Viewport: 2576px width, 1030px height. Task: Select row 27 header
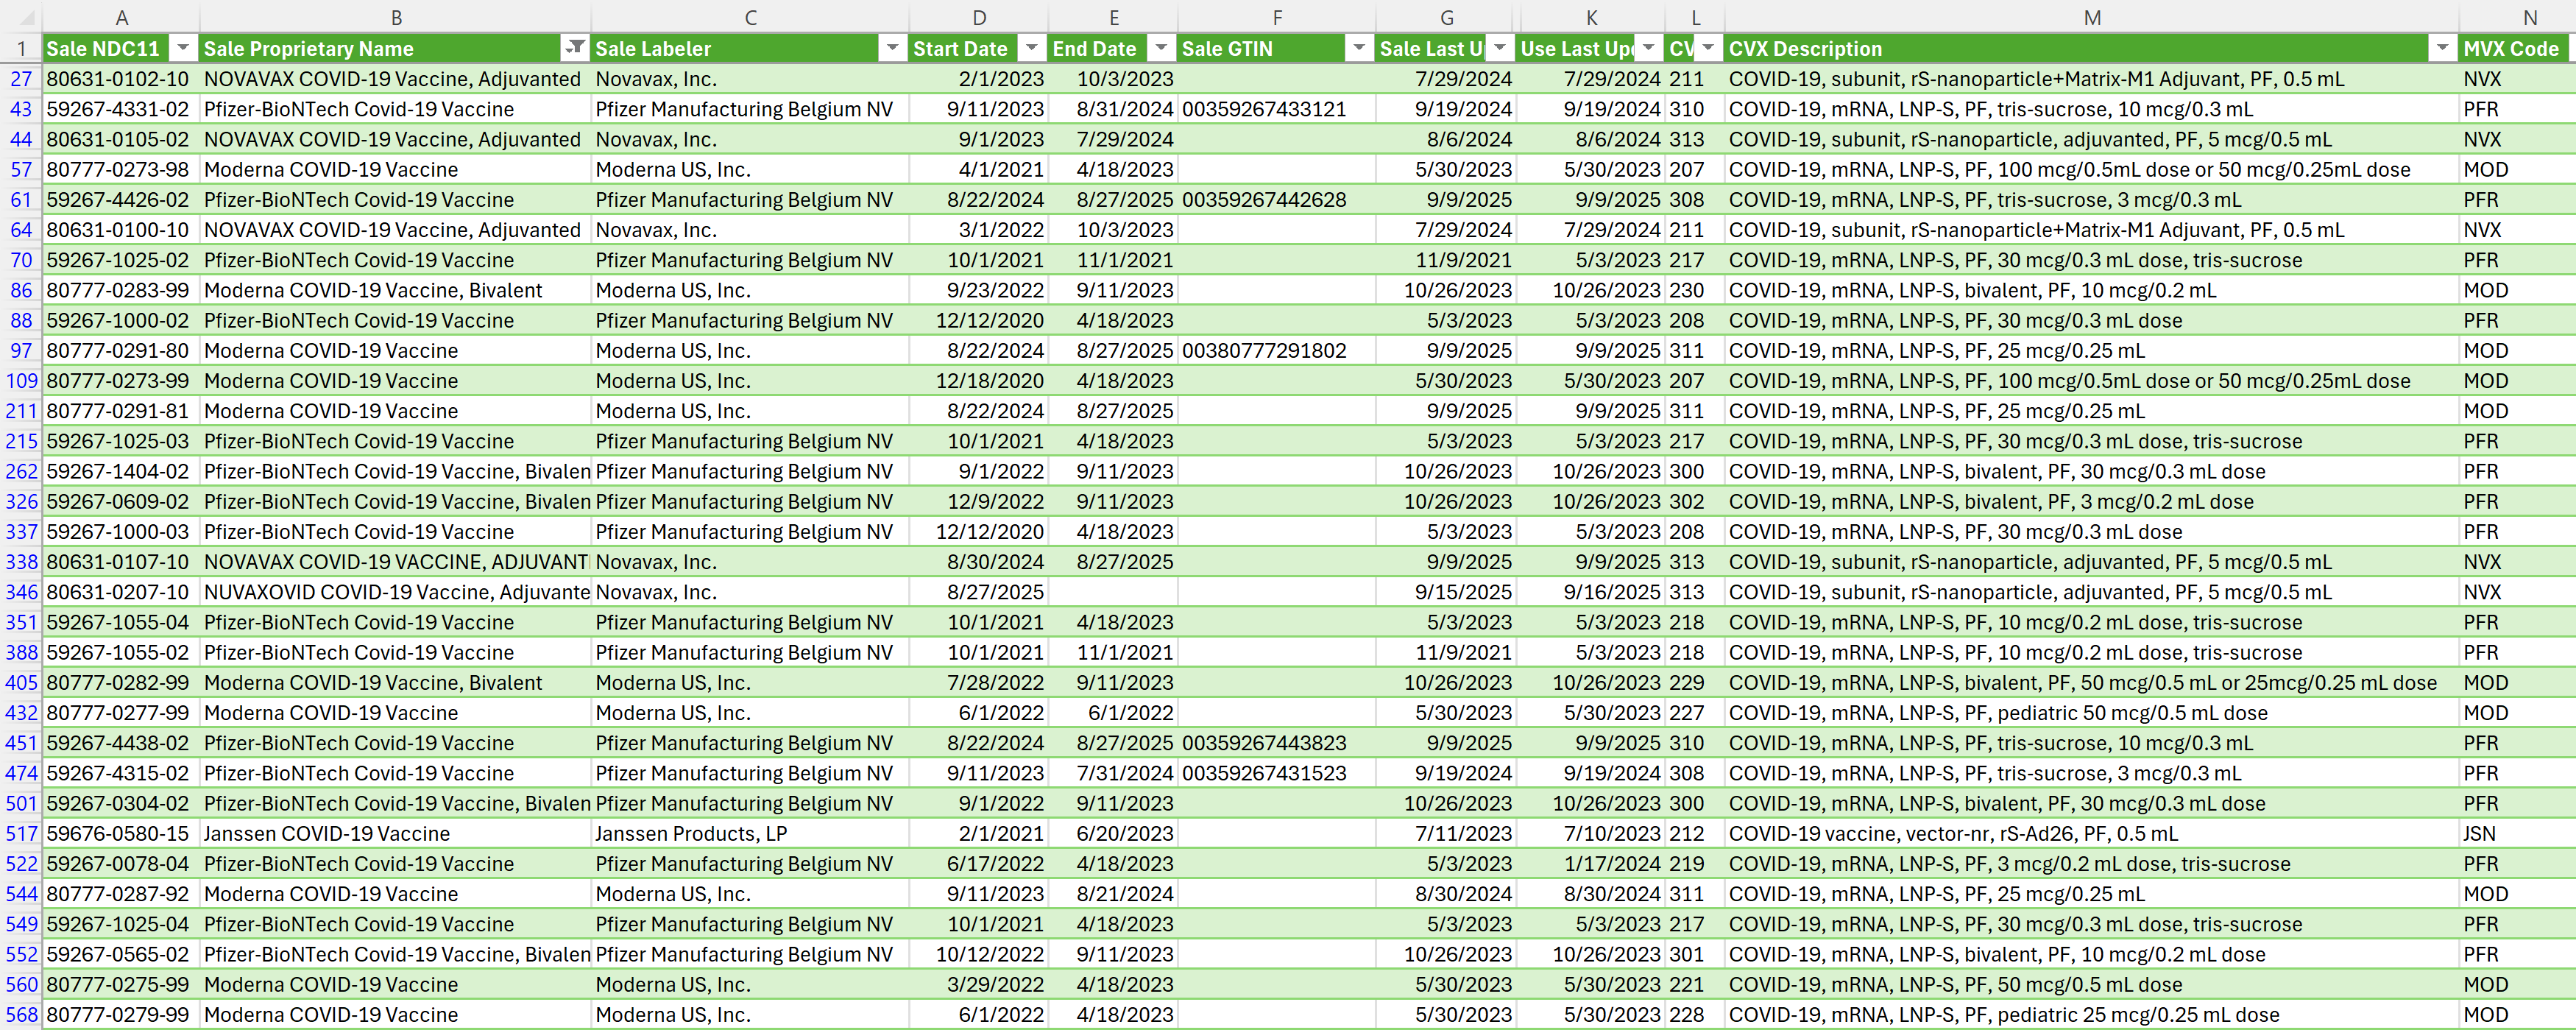(21, 79)
